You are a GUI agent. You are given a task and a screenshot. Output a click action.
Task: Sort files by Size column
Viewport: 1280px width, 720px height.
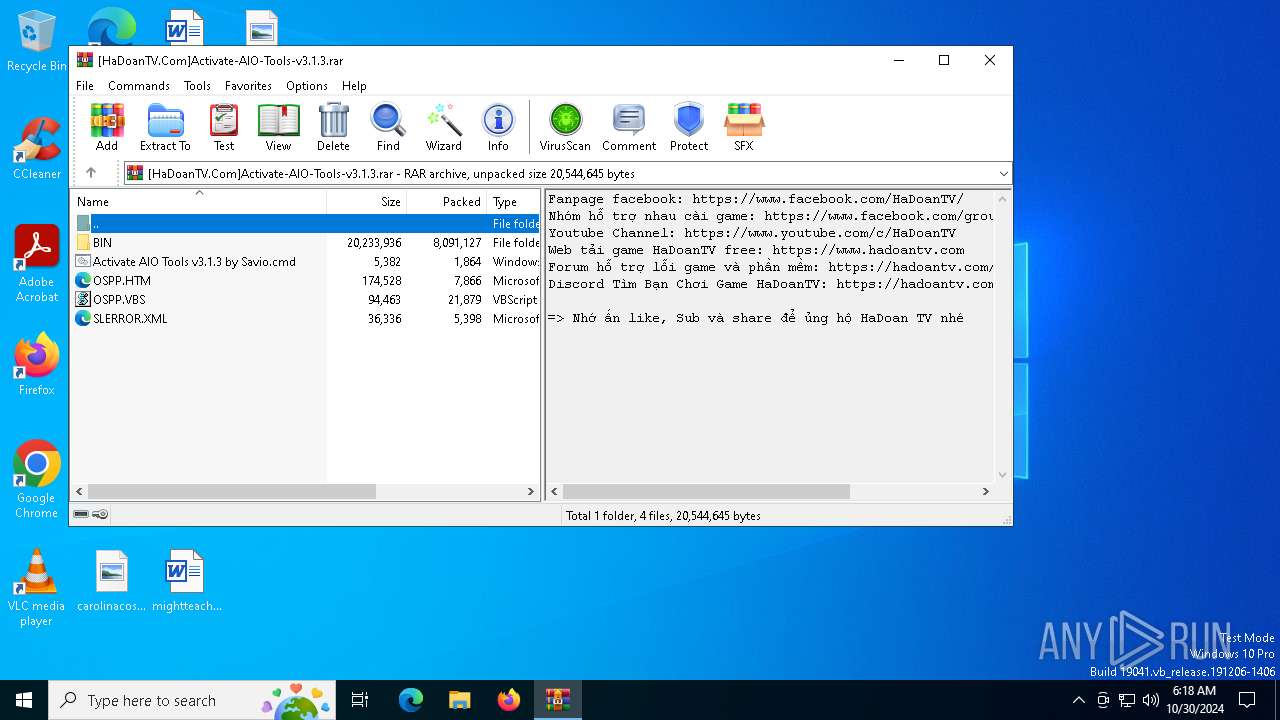point(367,201)
